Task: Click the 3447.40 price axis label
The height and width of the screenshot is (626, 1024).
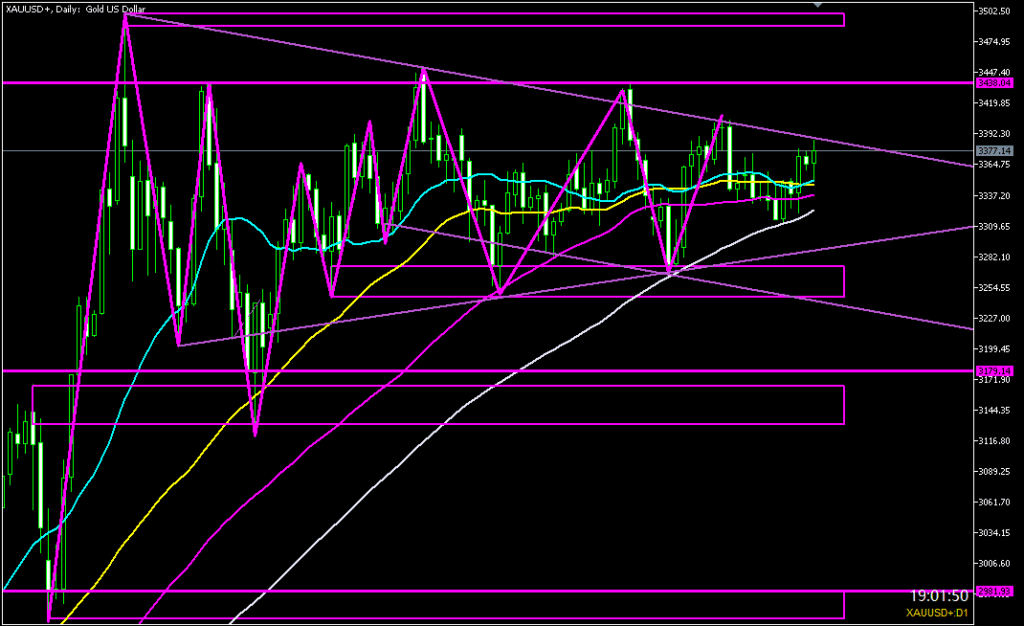Action: pyautogui.click(x=995, y=72)
